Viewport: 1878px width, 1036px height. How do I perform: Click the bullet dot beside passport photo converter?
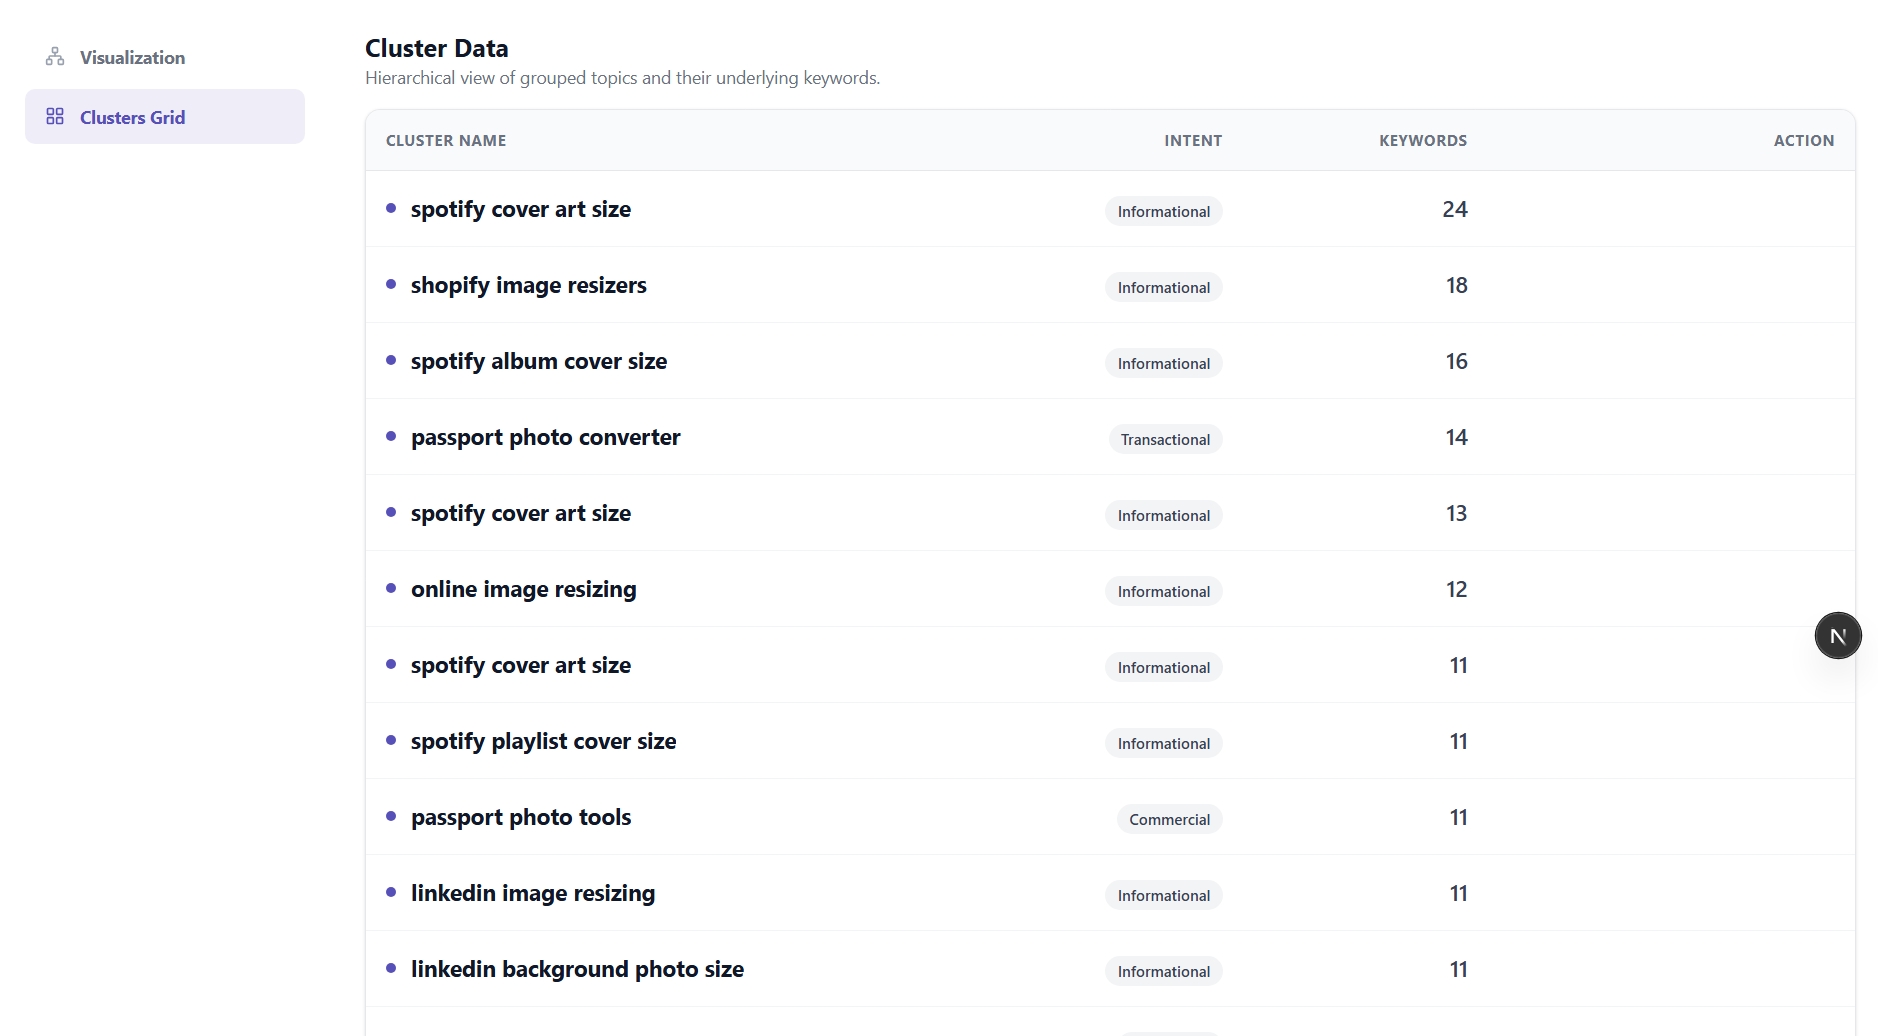point(391,436)
